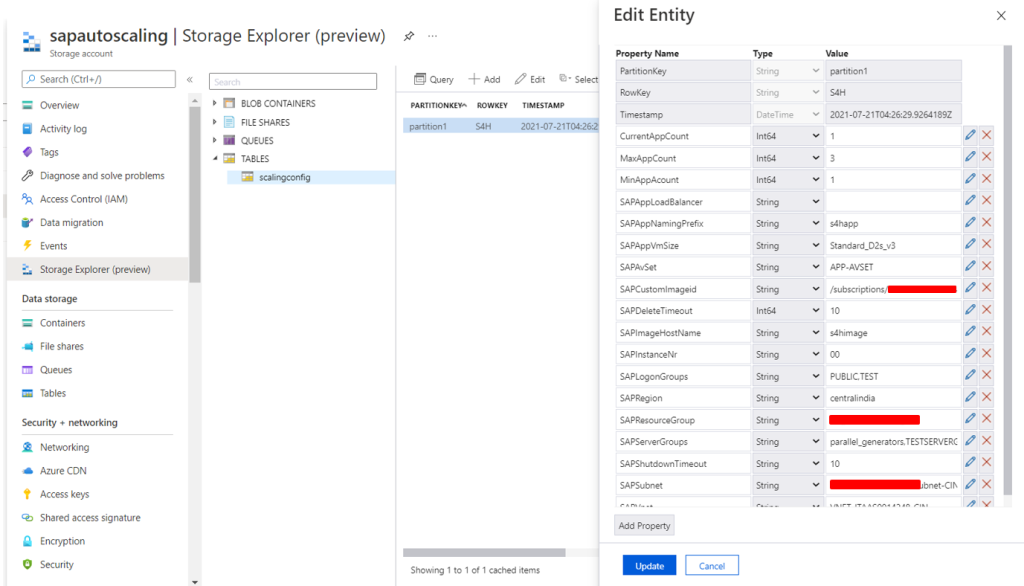Delete the SAPAppNamingPrefix property
This screenshot has height=586, width=1024.
987,223
